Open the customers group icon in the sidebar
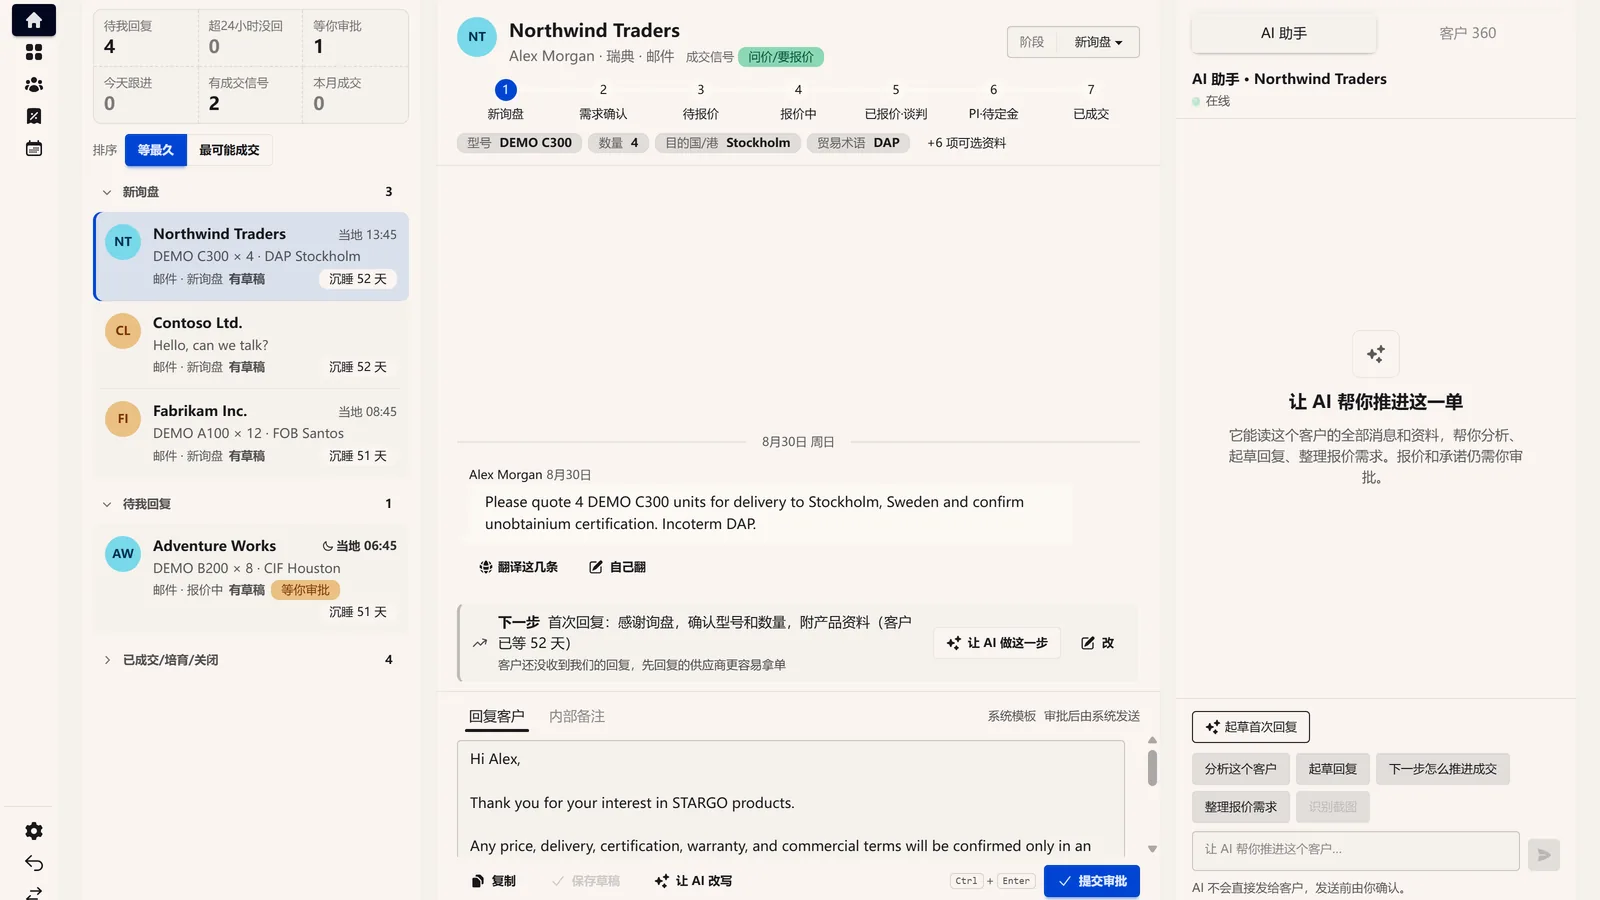The image size is (1600, 900). click(x=33, y=85)
